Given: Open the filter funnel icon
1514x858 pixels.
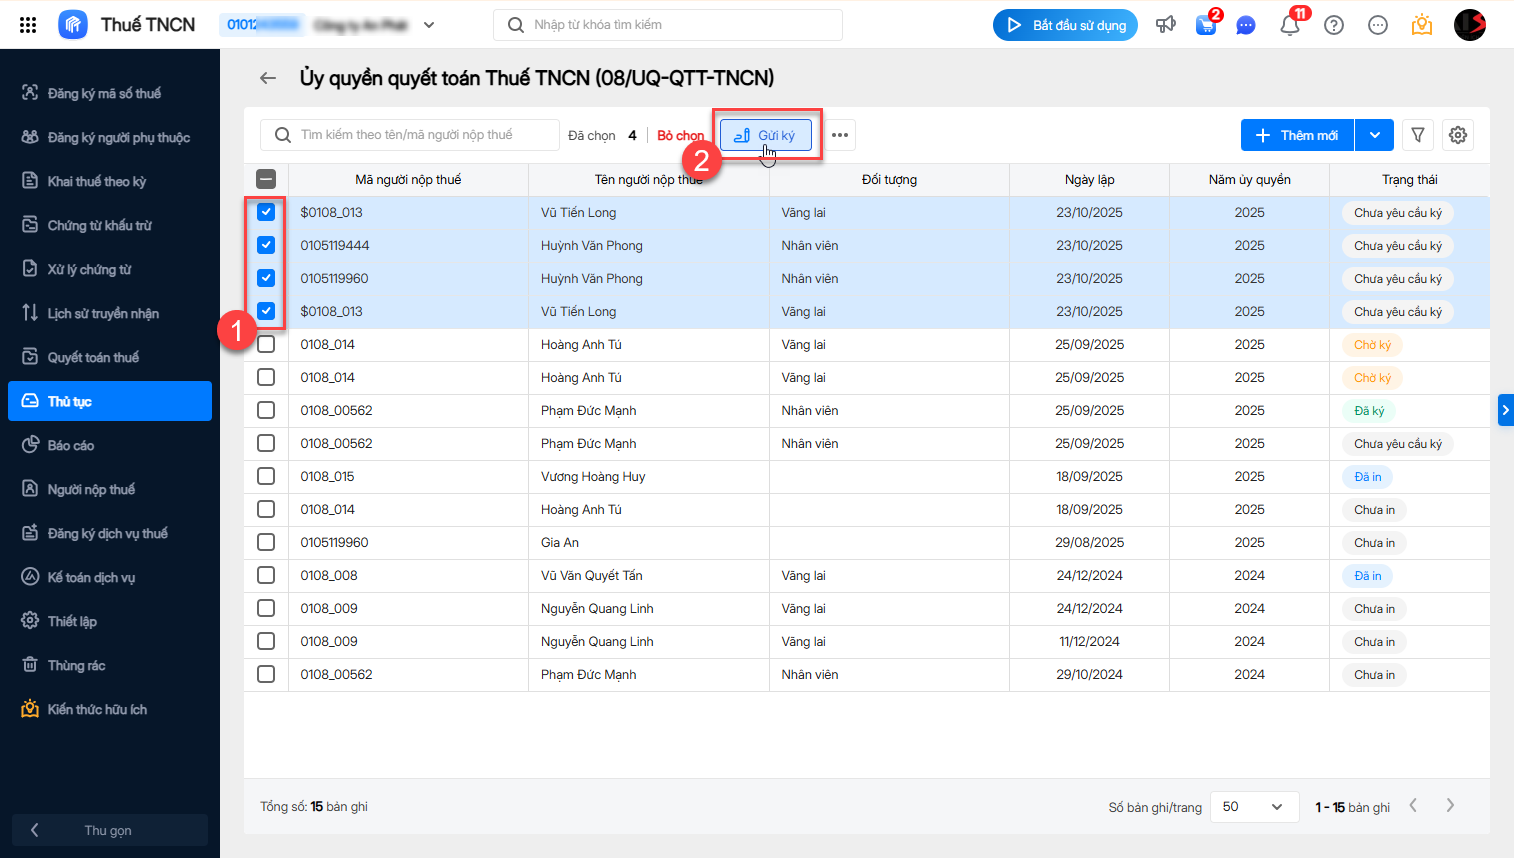Looking at the screenshot, I should pos(1418,135).
